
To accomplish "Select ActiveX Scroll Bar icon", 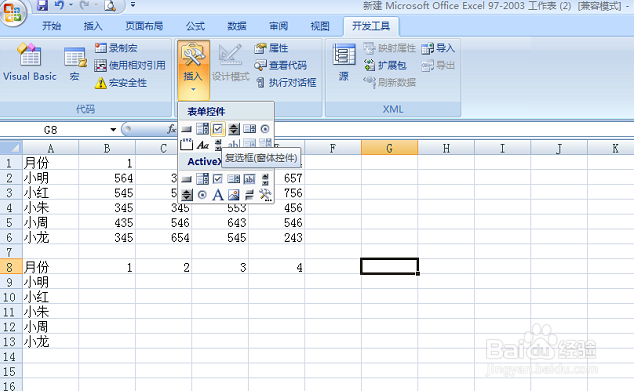I will coord(265,179).
